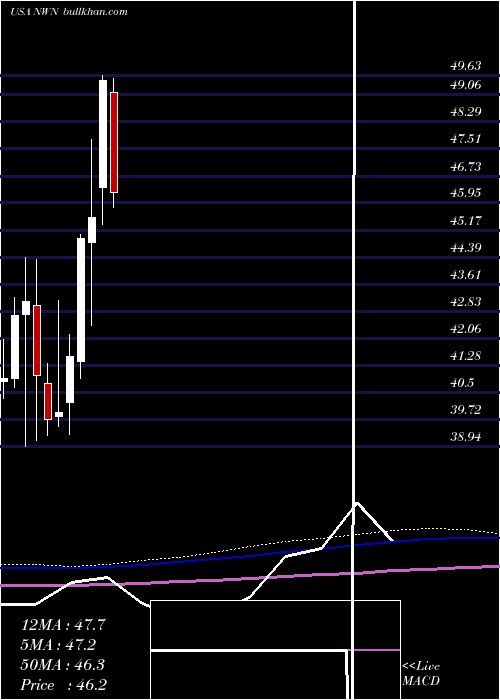Click the 12MA : 47.7 readout
This screenshot has height=700, width=500.
point(63,625)
